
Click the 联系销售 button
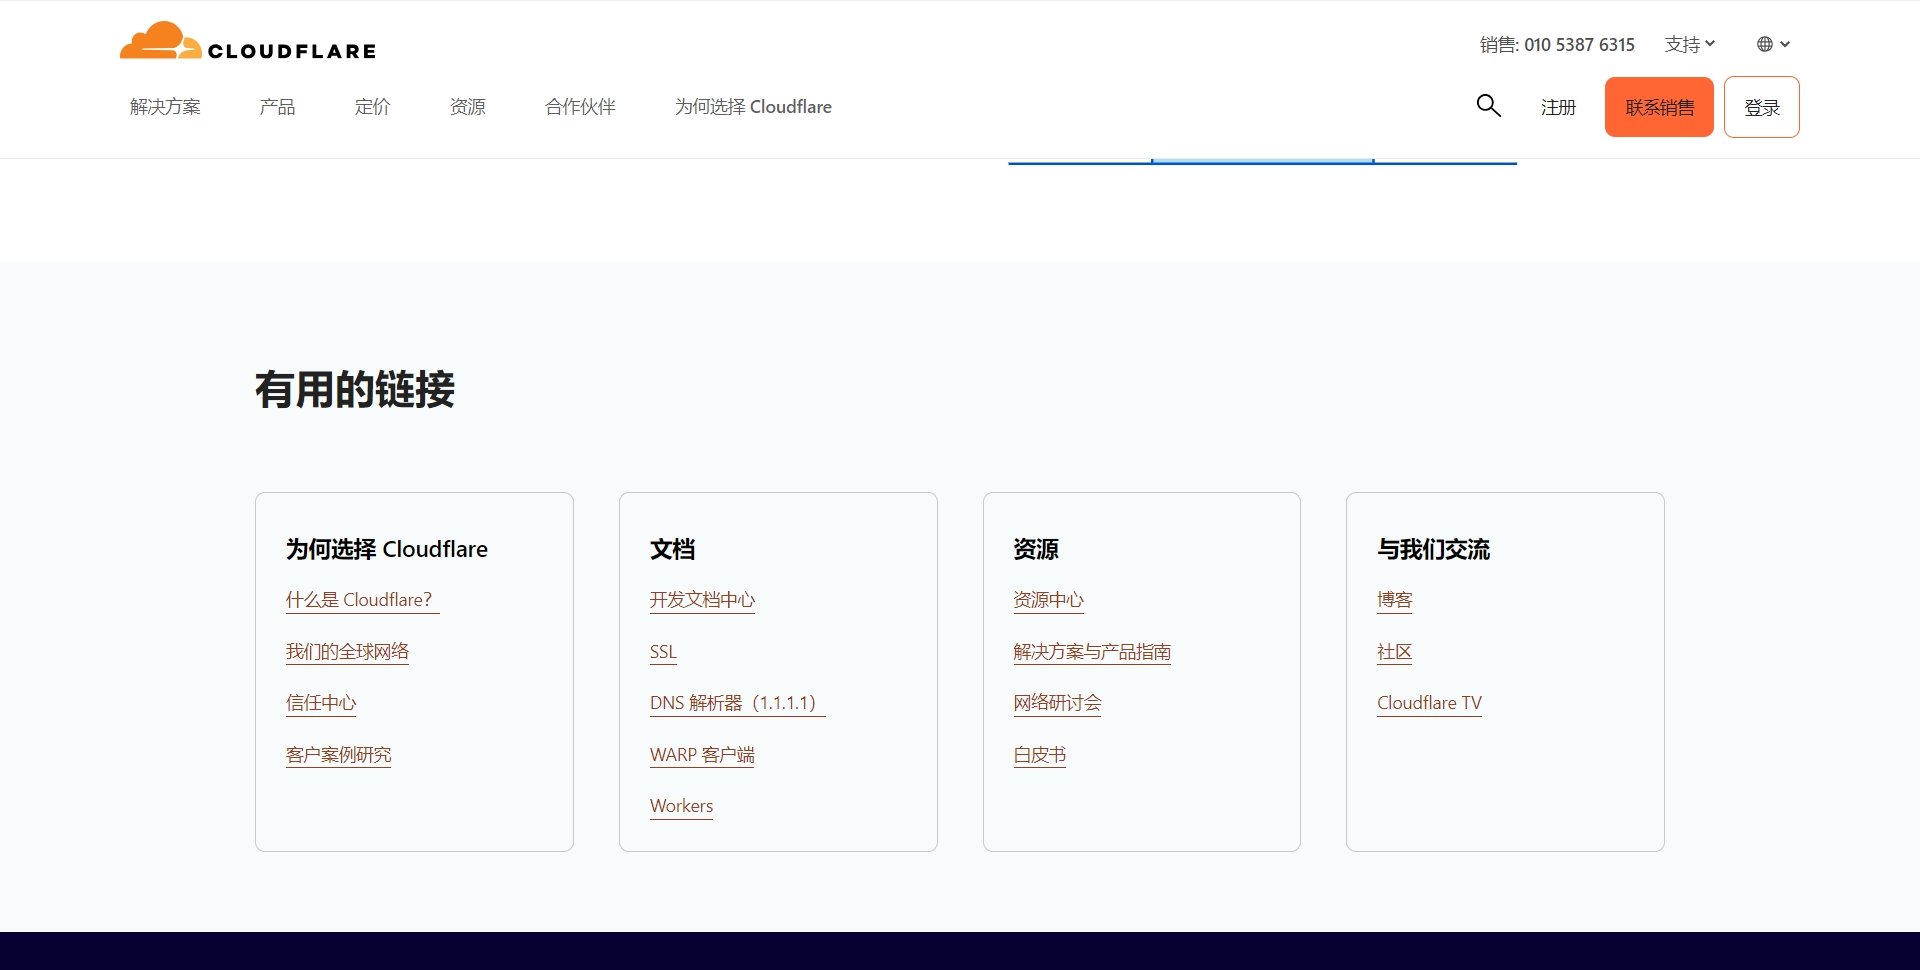click(x=1658, y=106)
